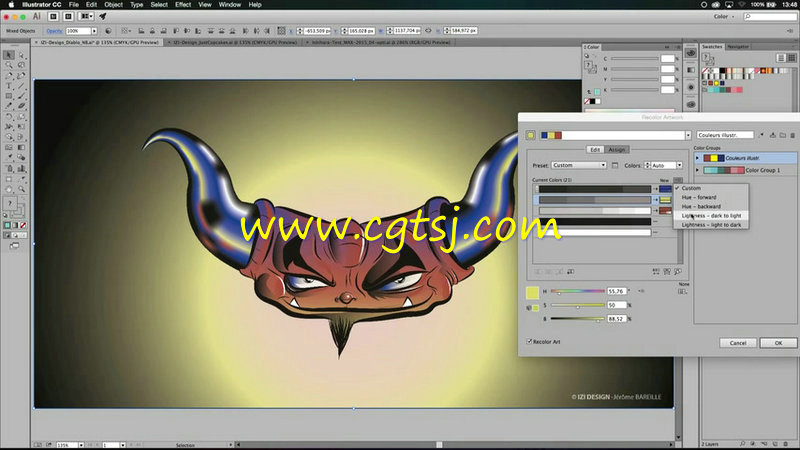Open the Preset Custom dropdown
800x450 pixels.
[x=579, y=165]
